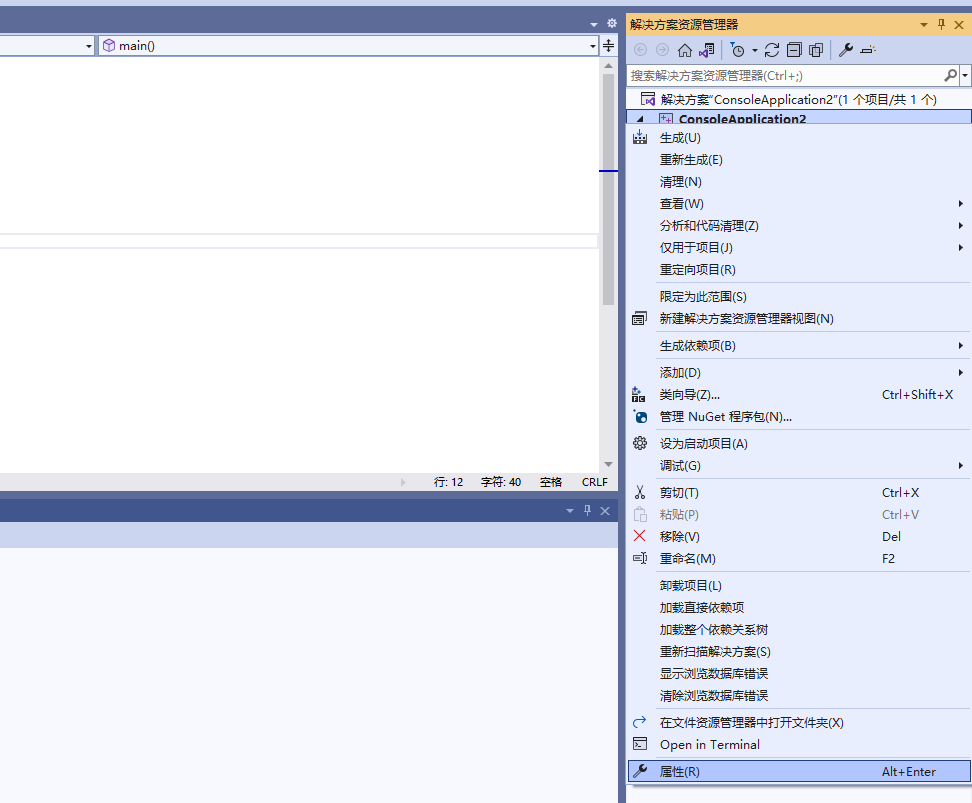Image resolution: width=972 pixels, height=803 pixels.
Task: Choose 设为启动项目(A)
Action: [799, 444]
